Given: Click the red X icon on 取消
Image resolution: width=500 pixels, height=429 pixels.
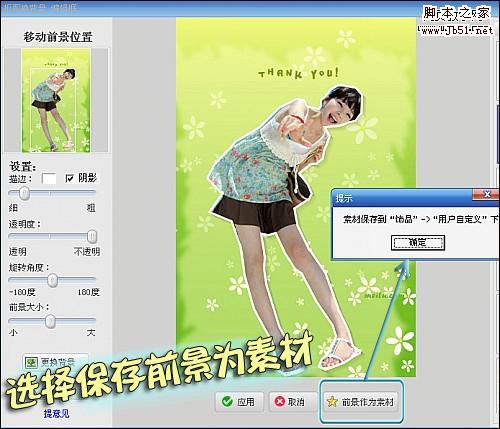Looking at the screenshot, I should [x=280, y=402].
